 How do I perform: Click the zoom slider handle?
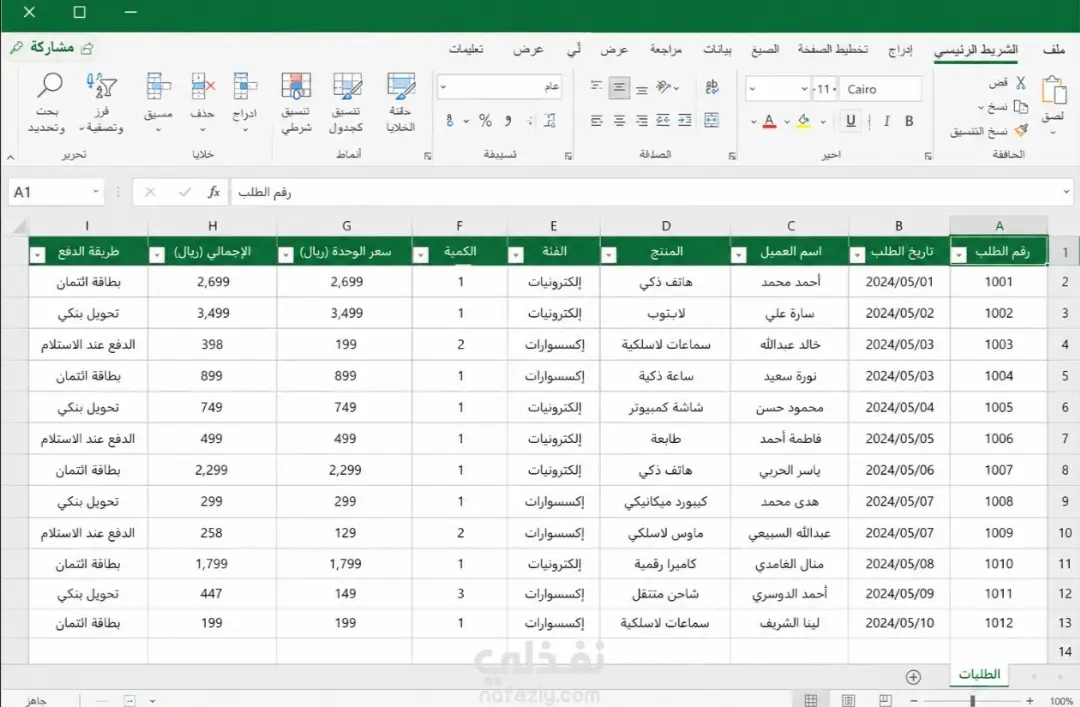tap(972, 700)
